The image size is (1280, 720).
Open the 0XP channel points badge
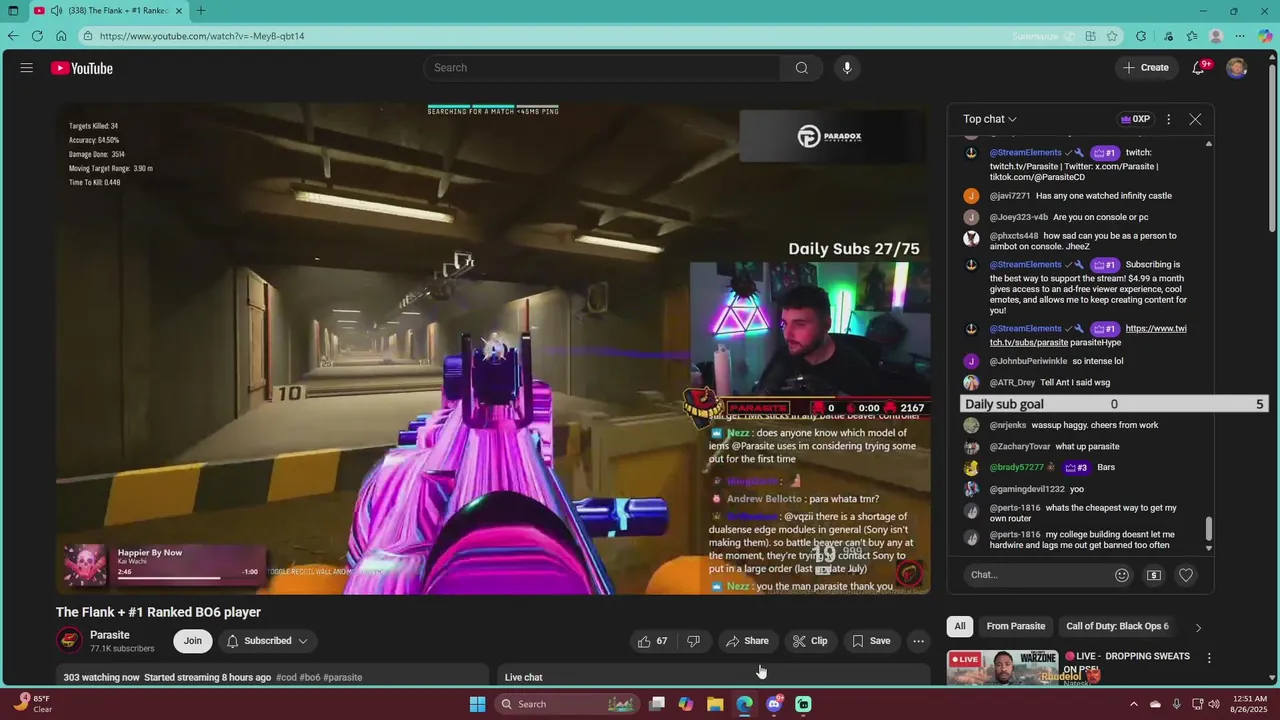pyautogui.click(x=1136, y=119)
